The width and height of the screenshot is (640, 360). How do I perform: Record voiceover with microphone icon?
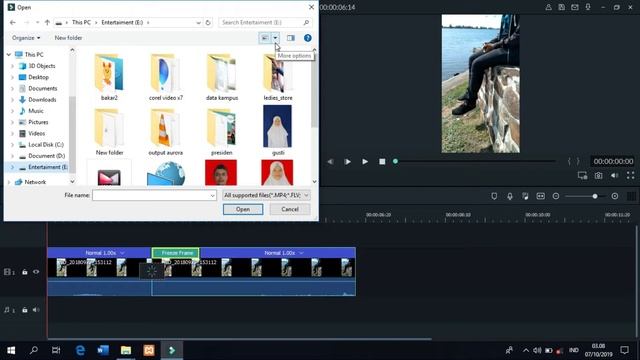510,196
